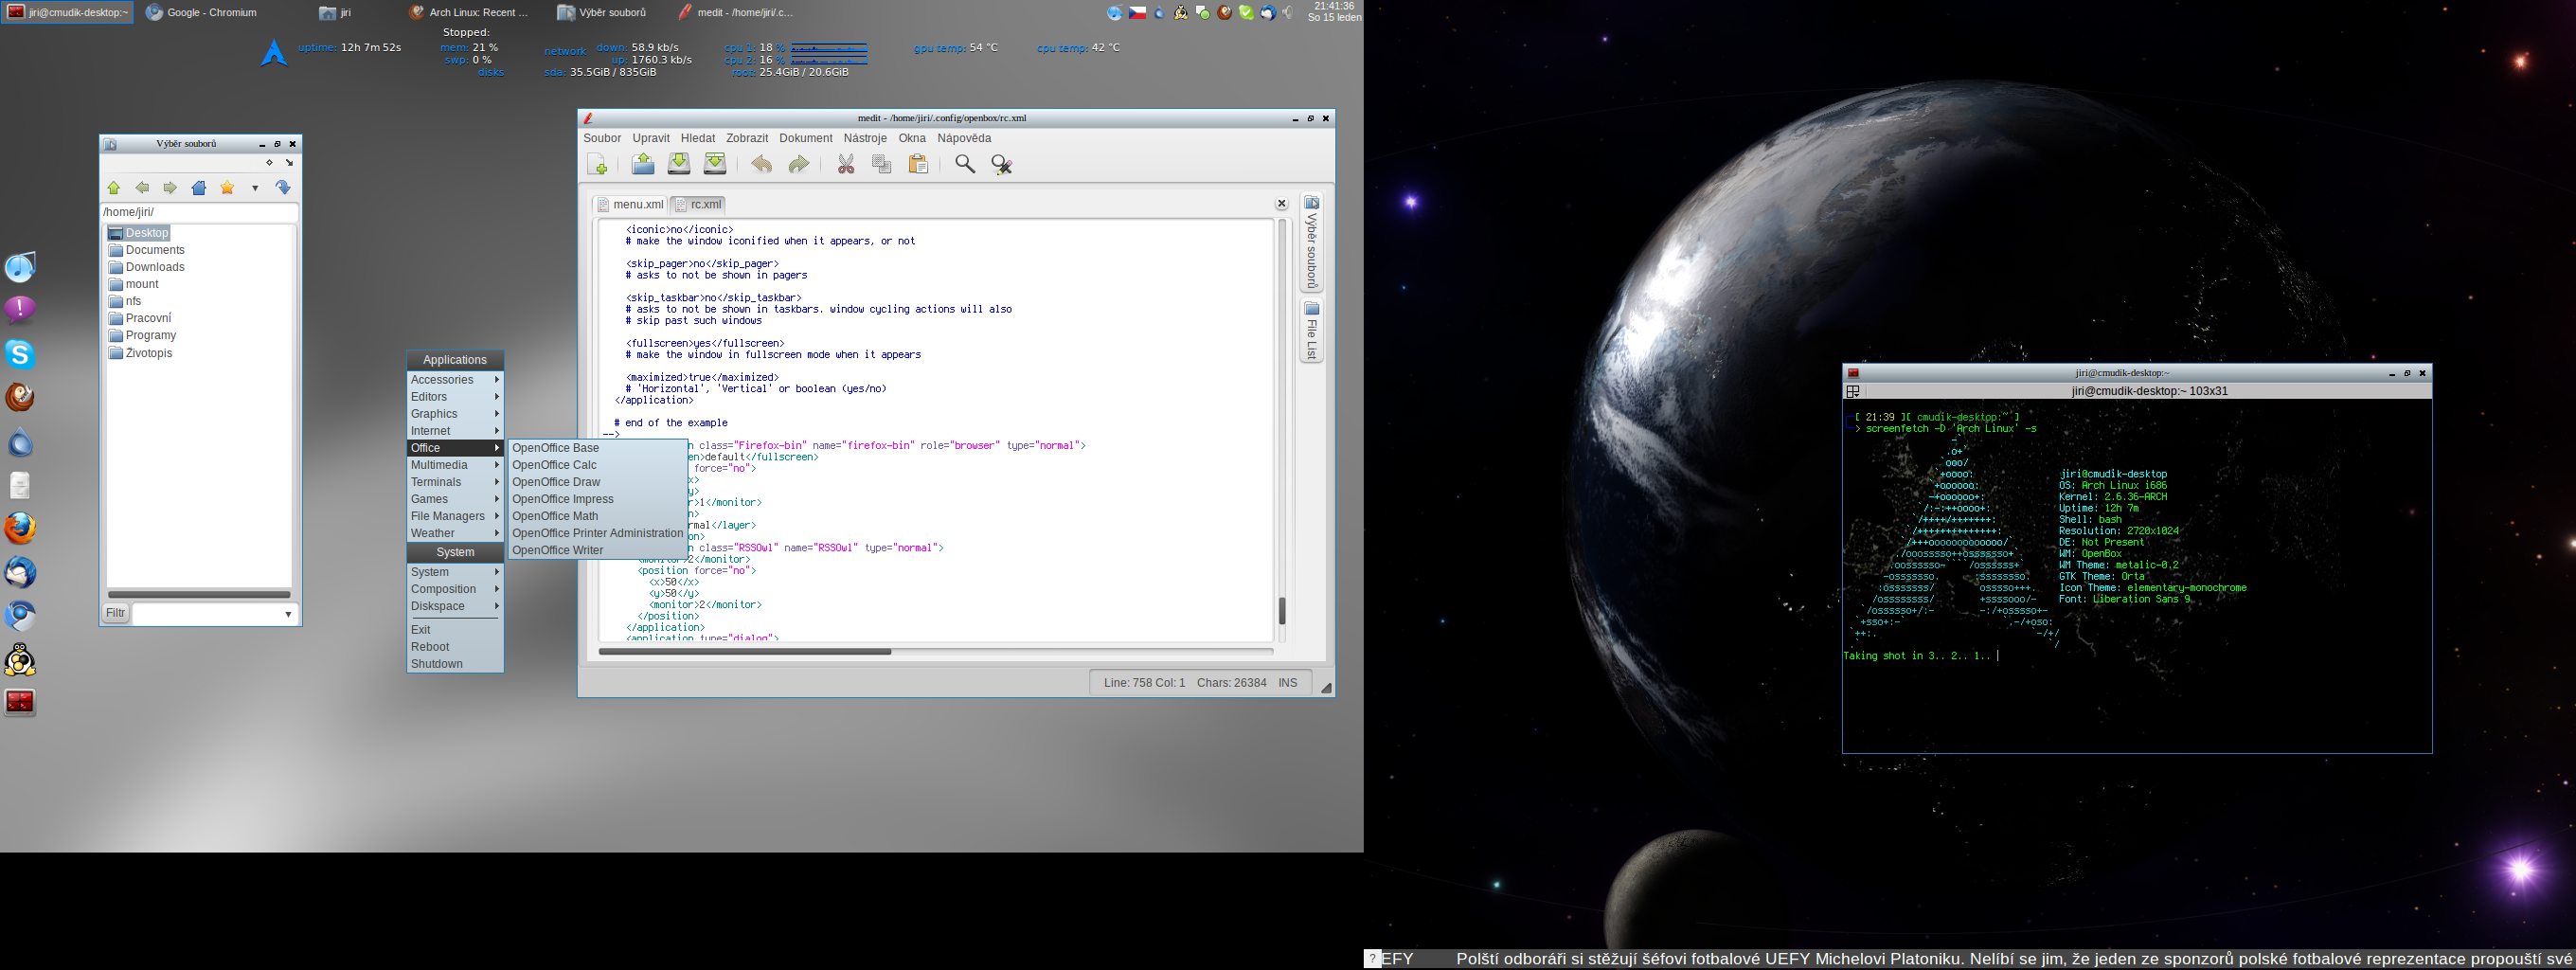2576x970 pixels.
Task: Launch the purple exclamation chat icon in dock
Action: (x=20, y=310)
